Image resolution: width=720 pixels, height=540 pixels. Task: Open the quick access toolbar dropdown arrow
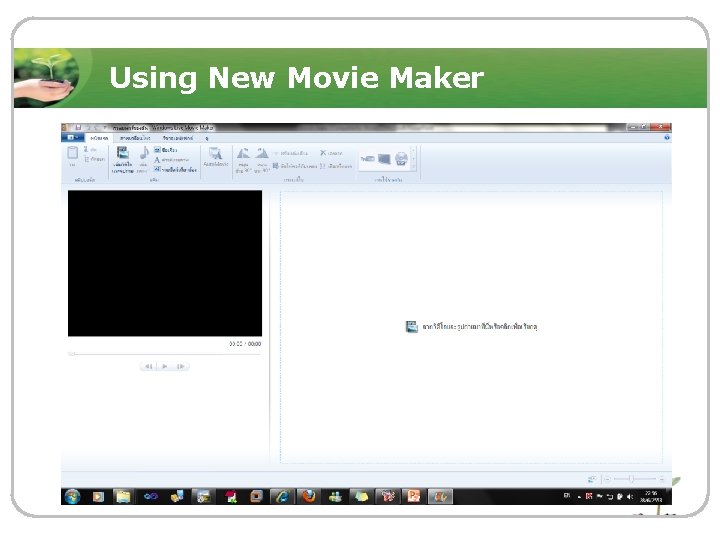click(x=105, y=127)
